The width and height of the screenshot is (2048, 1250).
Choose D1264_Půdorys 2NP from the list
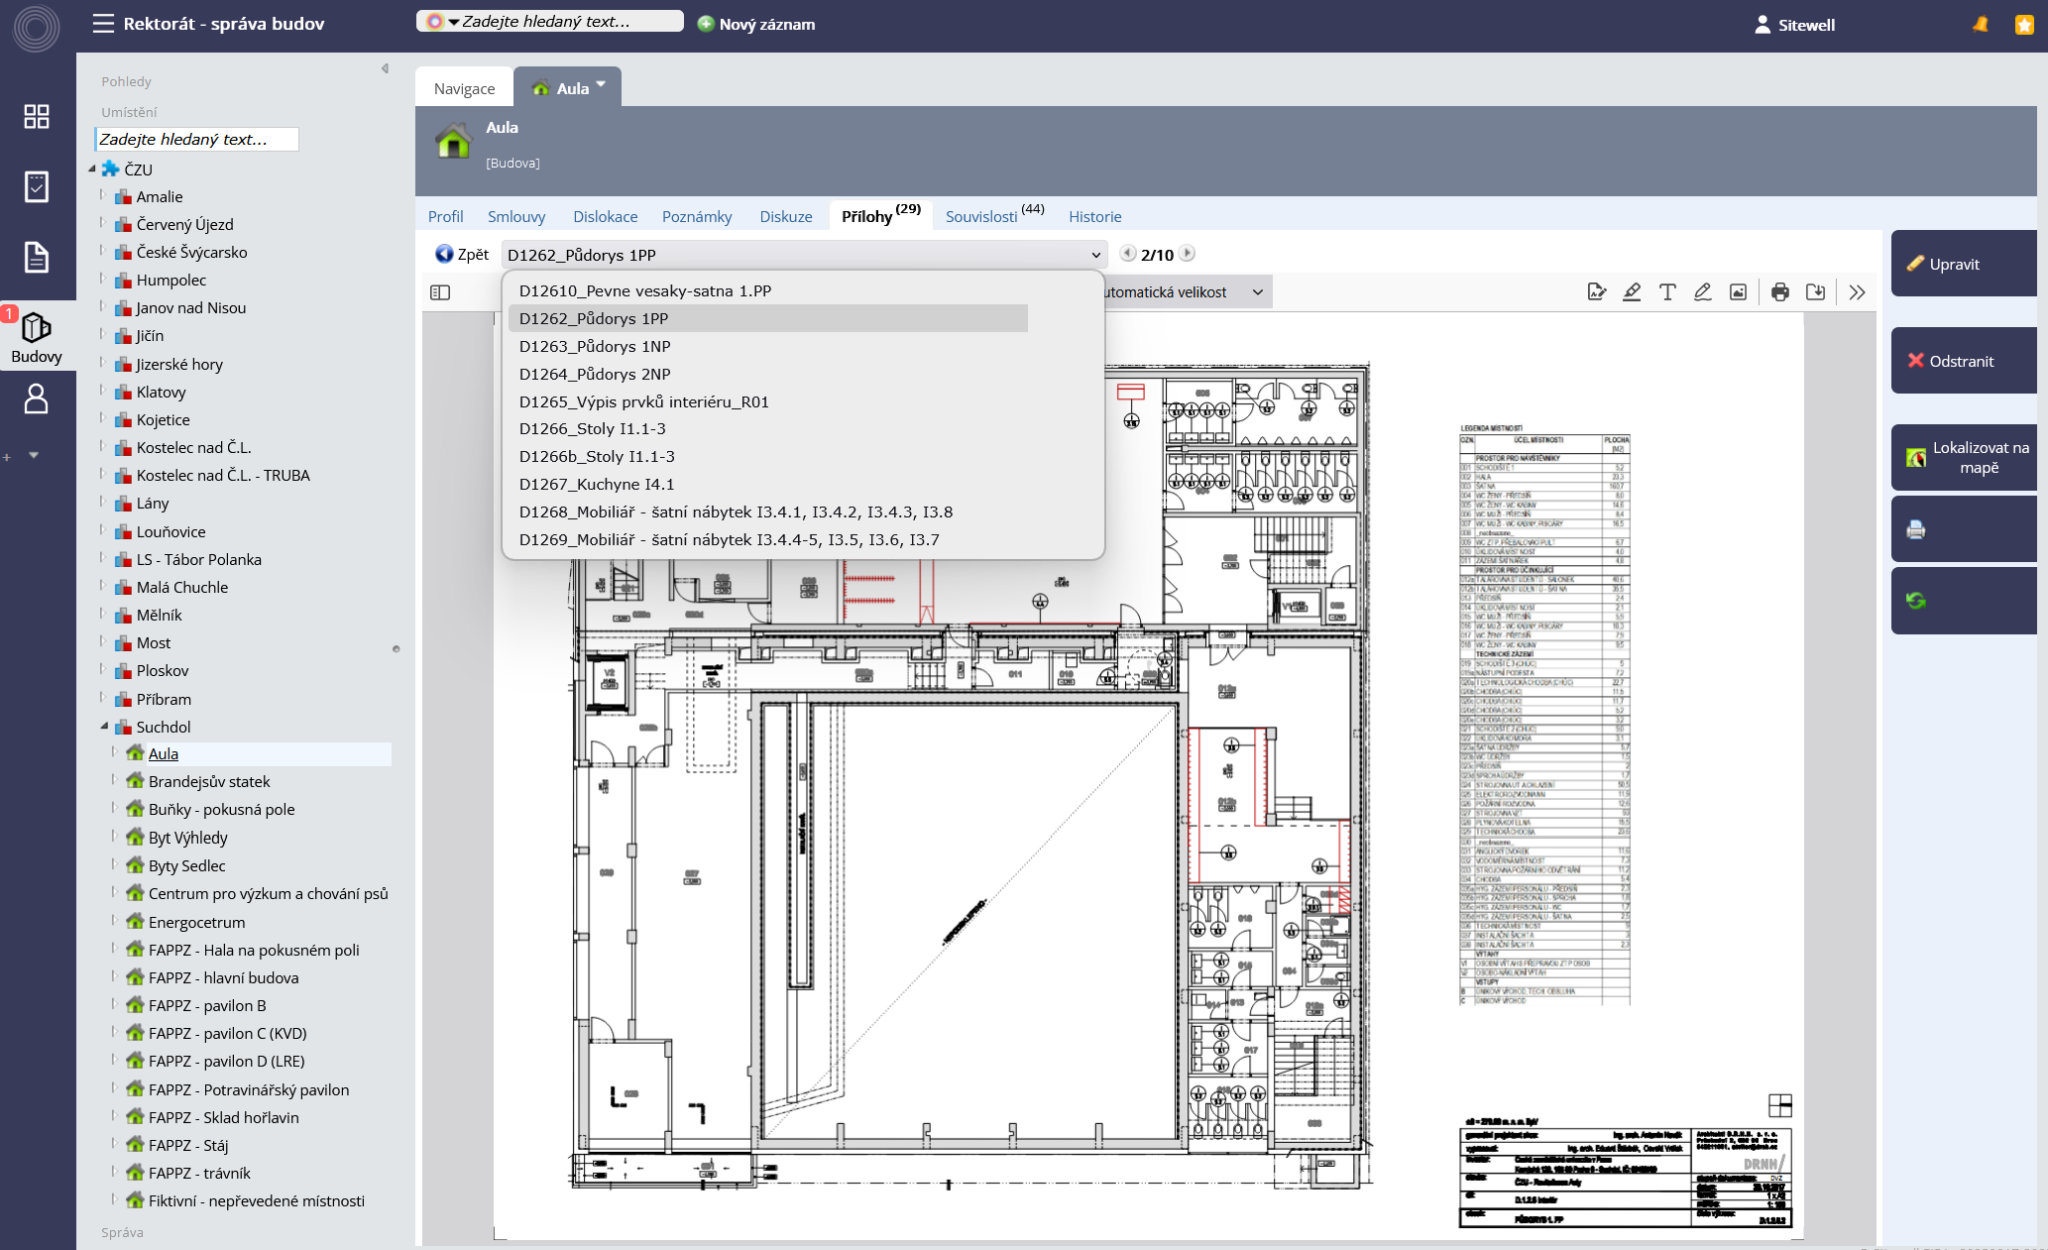pos(594,374)
